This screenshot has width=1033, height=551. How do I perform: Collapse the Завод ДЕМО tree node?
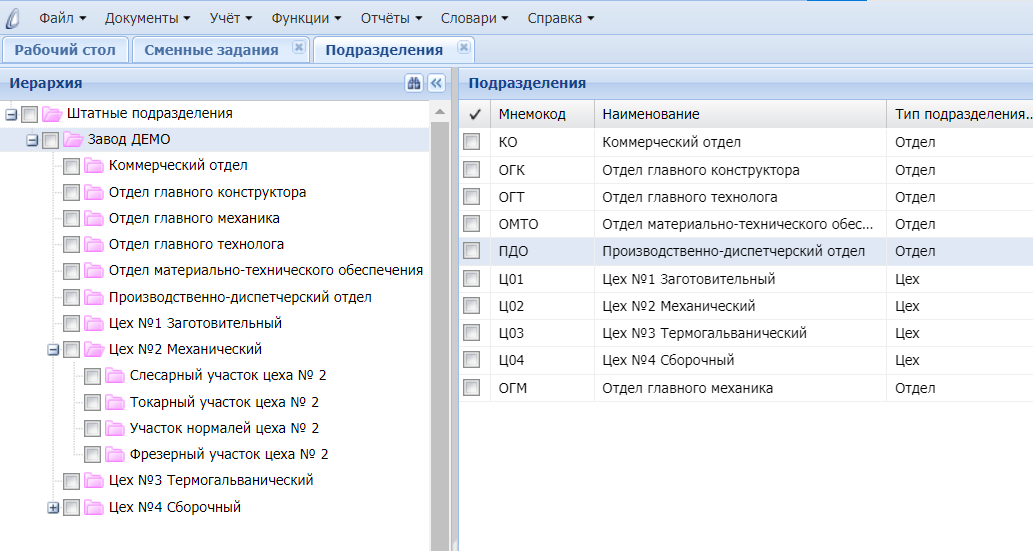[x=33, y=140]
